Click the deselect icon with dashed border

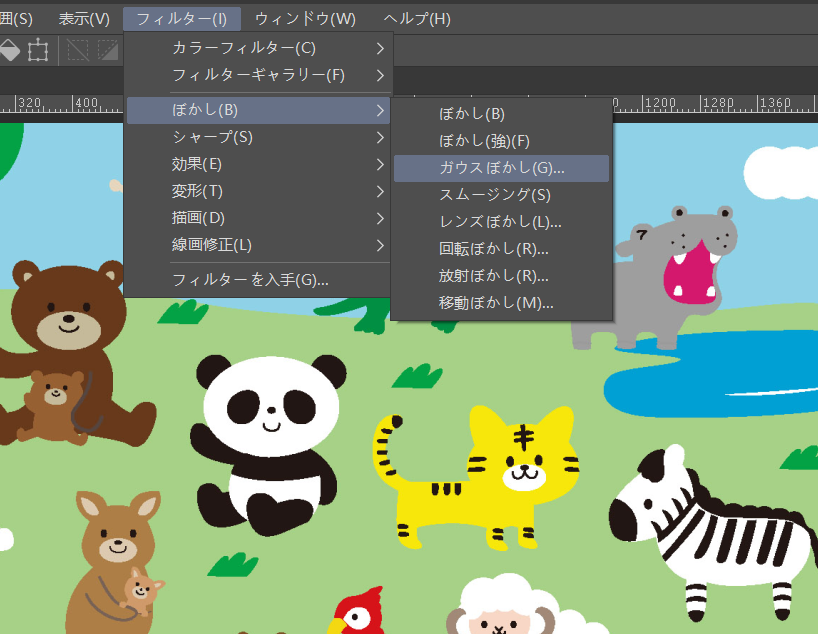click(x=78, y=49)
